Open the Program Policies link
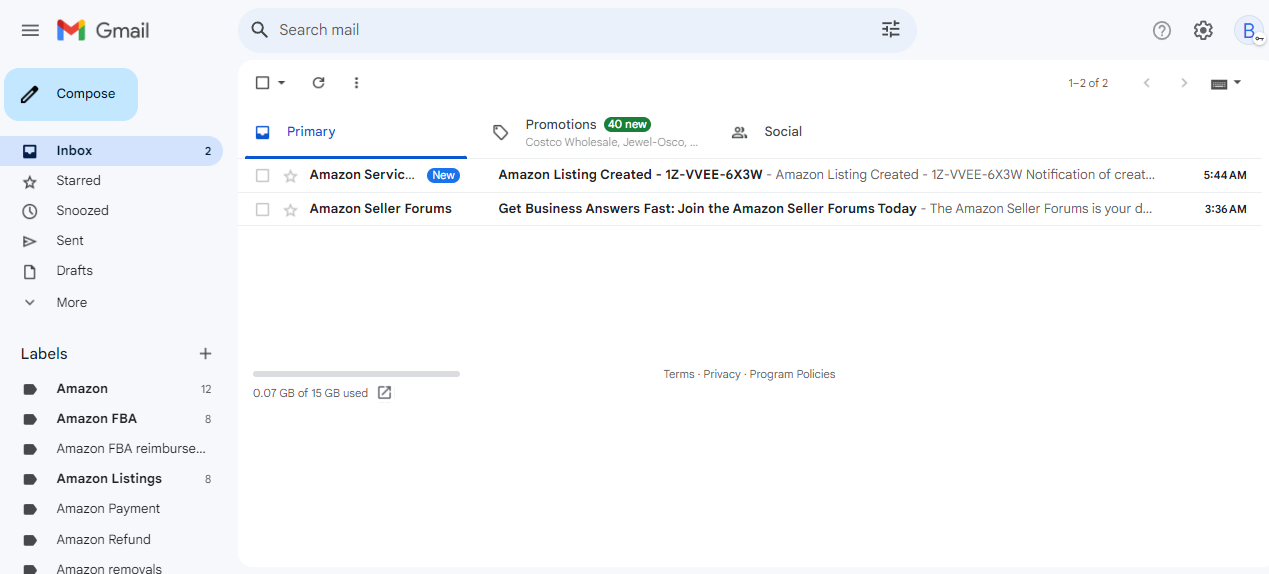The height and width of the screenshot is (574, 1269). pyautogui.click(x=792, y=375)
